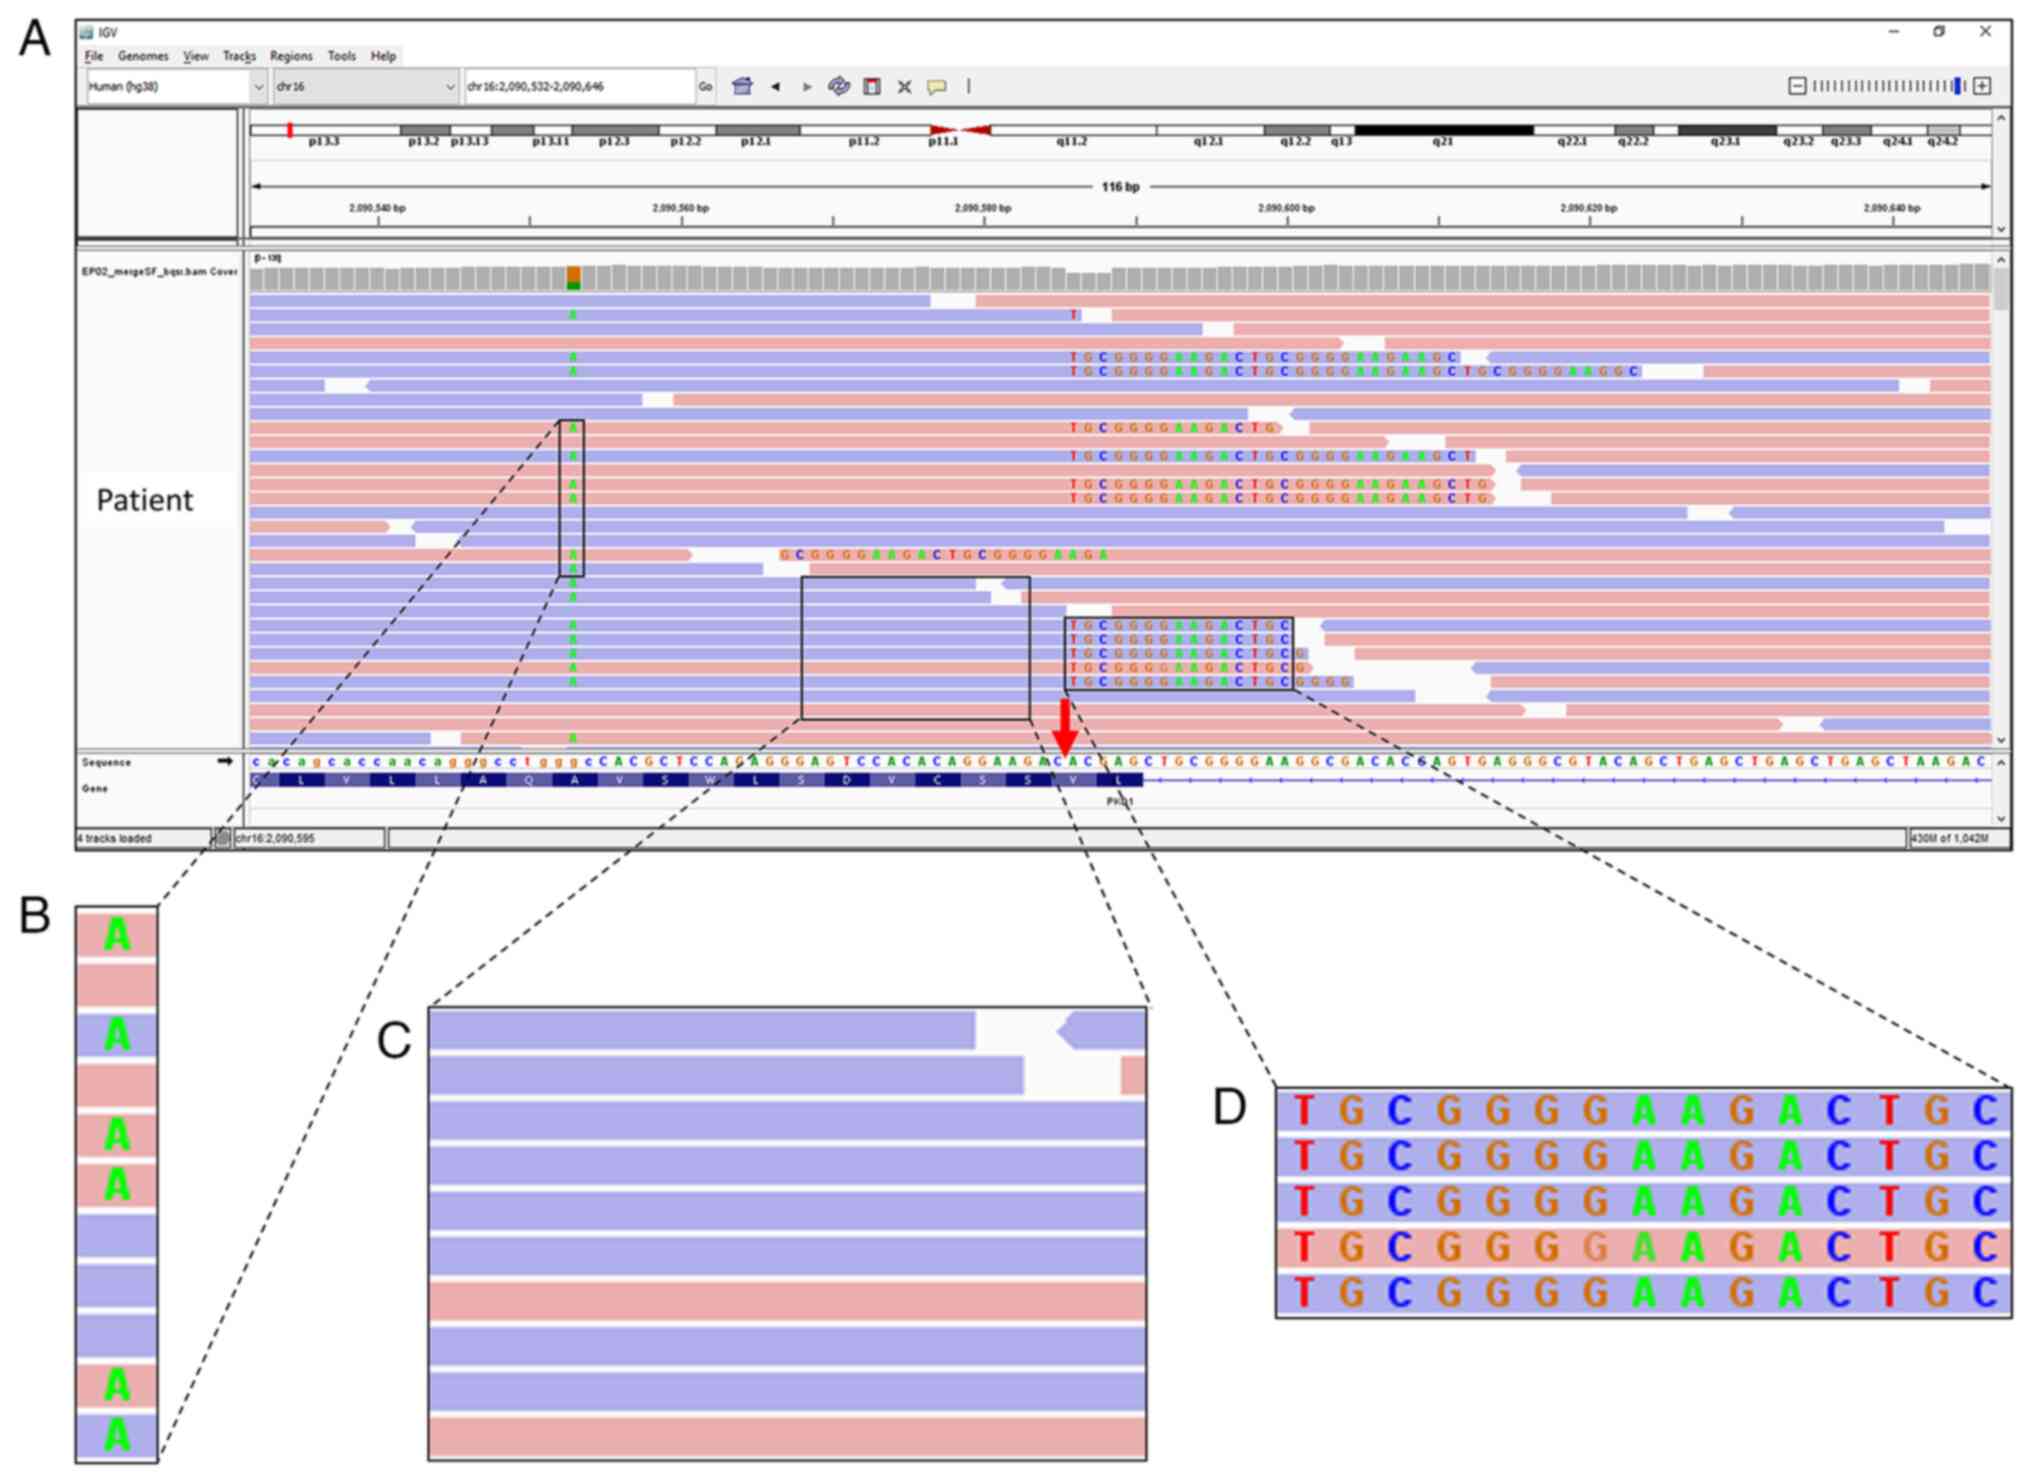
Task: Click the define region of interest icon
Action: pos(872,87)
